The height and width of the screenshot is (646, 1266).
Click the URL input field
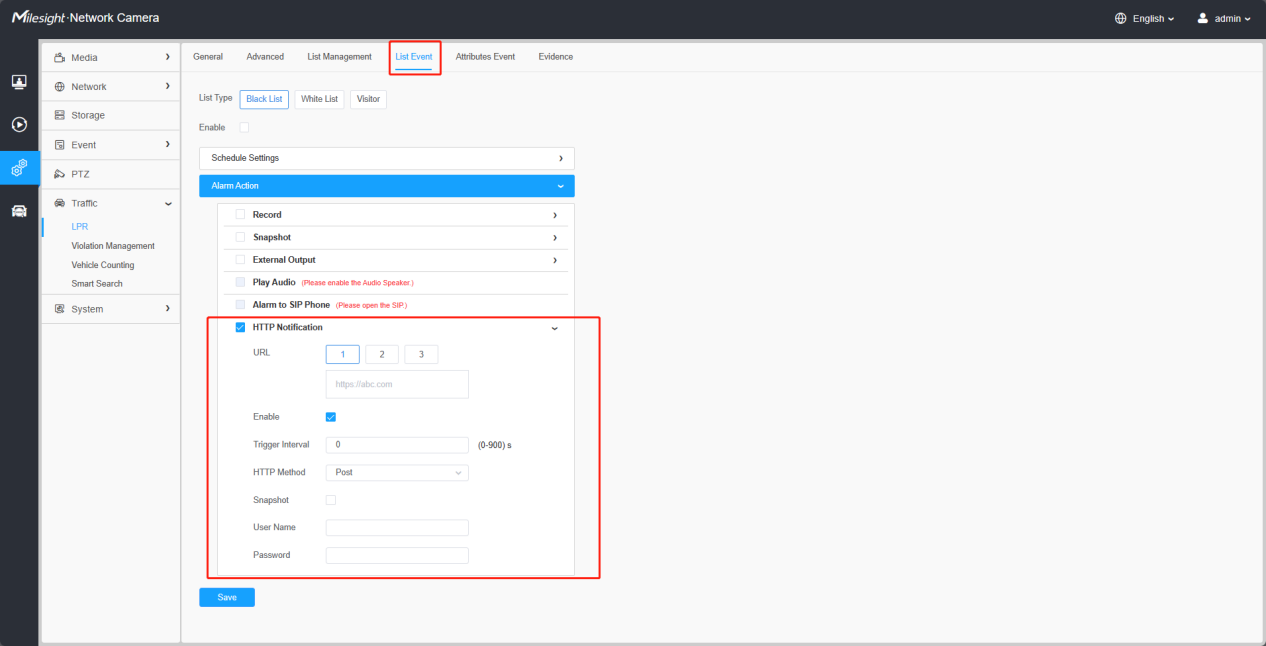[x=397, y=384]
